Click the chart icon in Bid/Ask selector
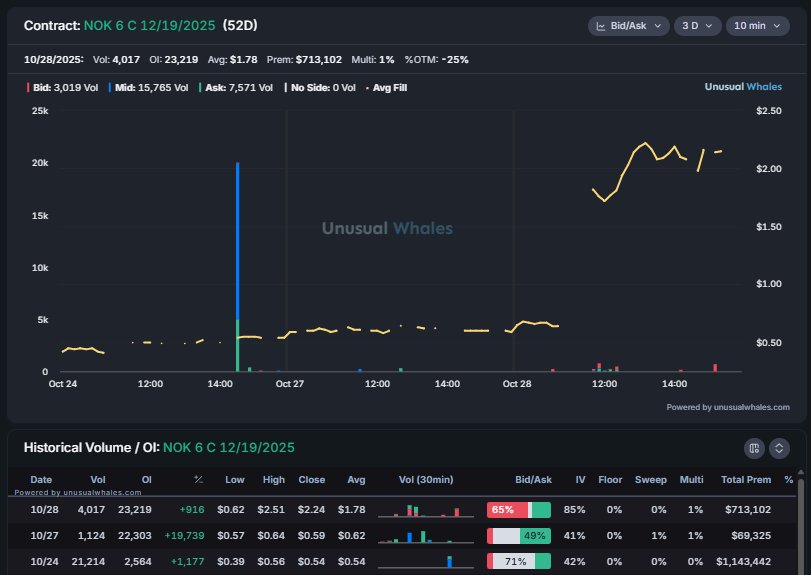Image resolution: width=811 pixels, height=575 pixels. point(601,26)
